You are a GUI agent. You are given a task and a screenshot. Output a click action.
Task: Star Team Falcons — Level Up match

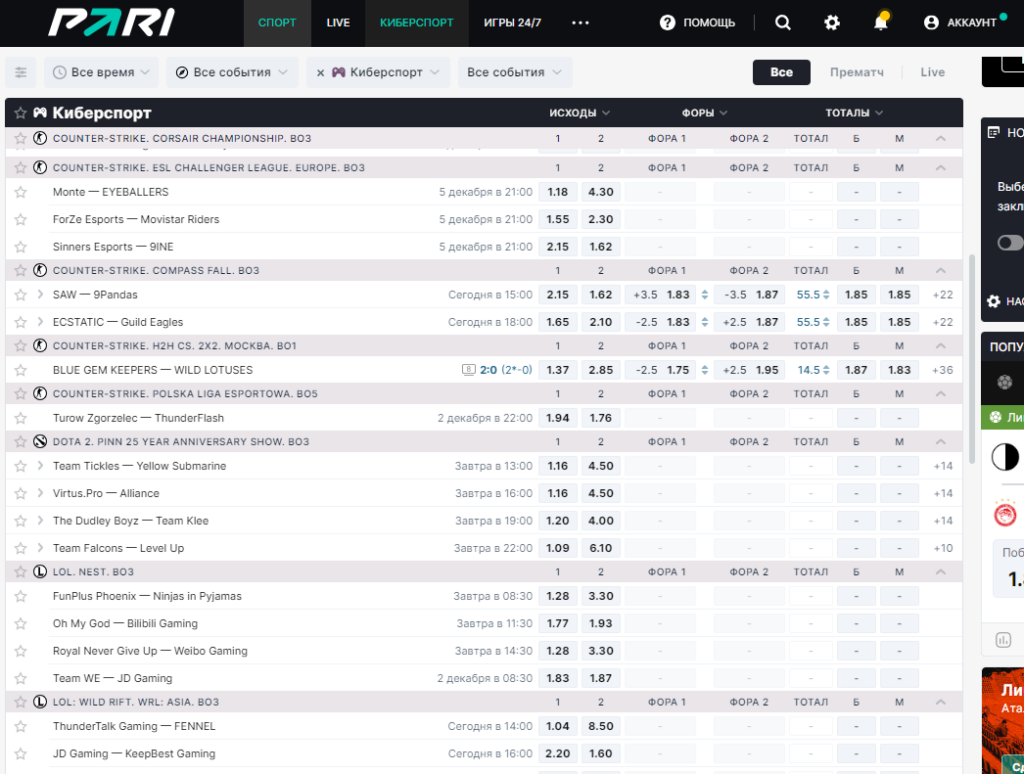(20, 548)
